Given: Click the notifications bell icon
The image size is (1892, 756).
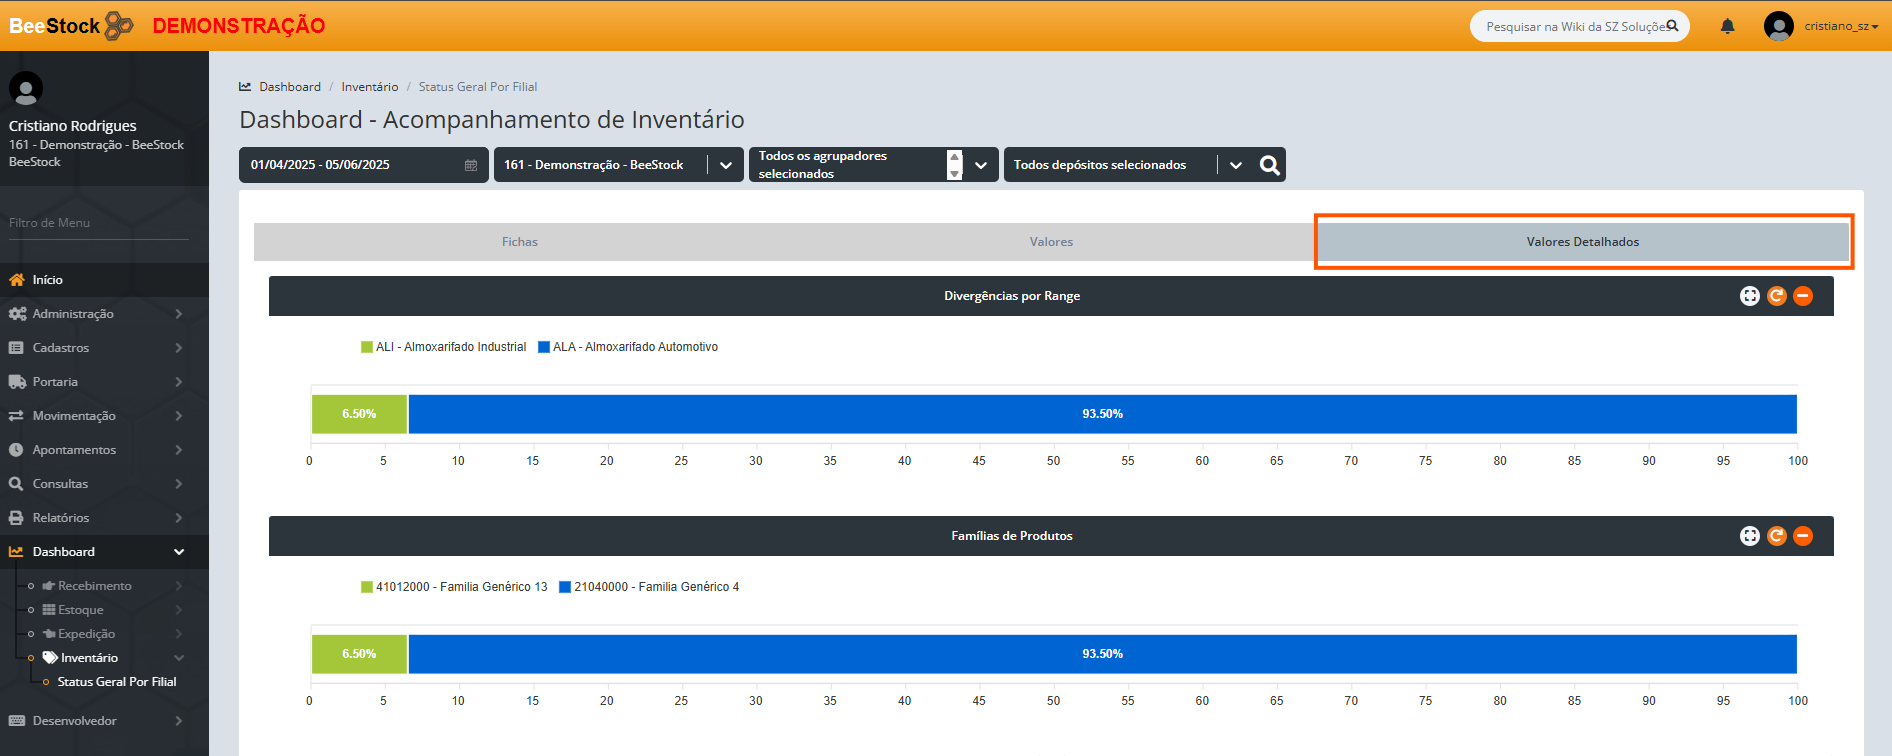Looking at the screenshot, I should (x=1727, y=26).
